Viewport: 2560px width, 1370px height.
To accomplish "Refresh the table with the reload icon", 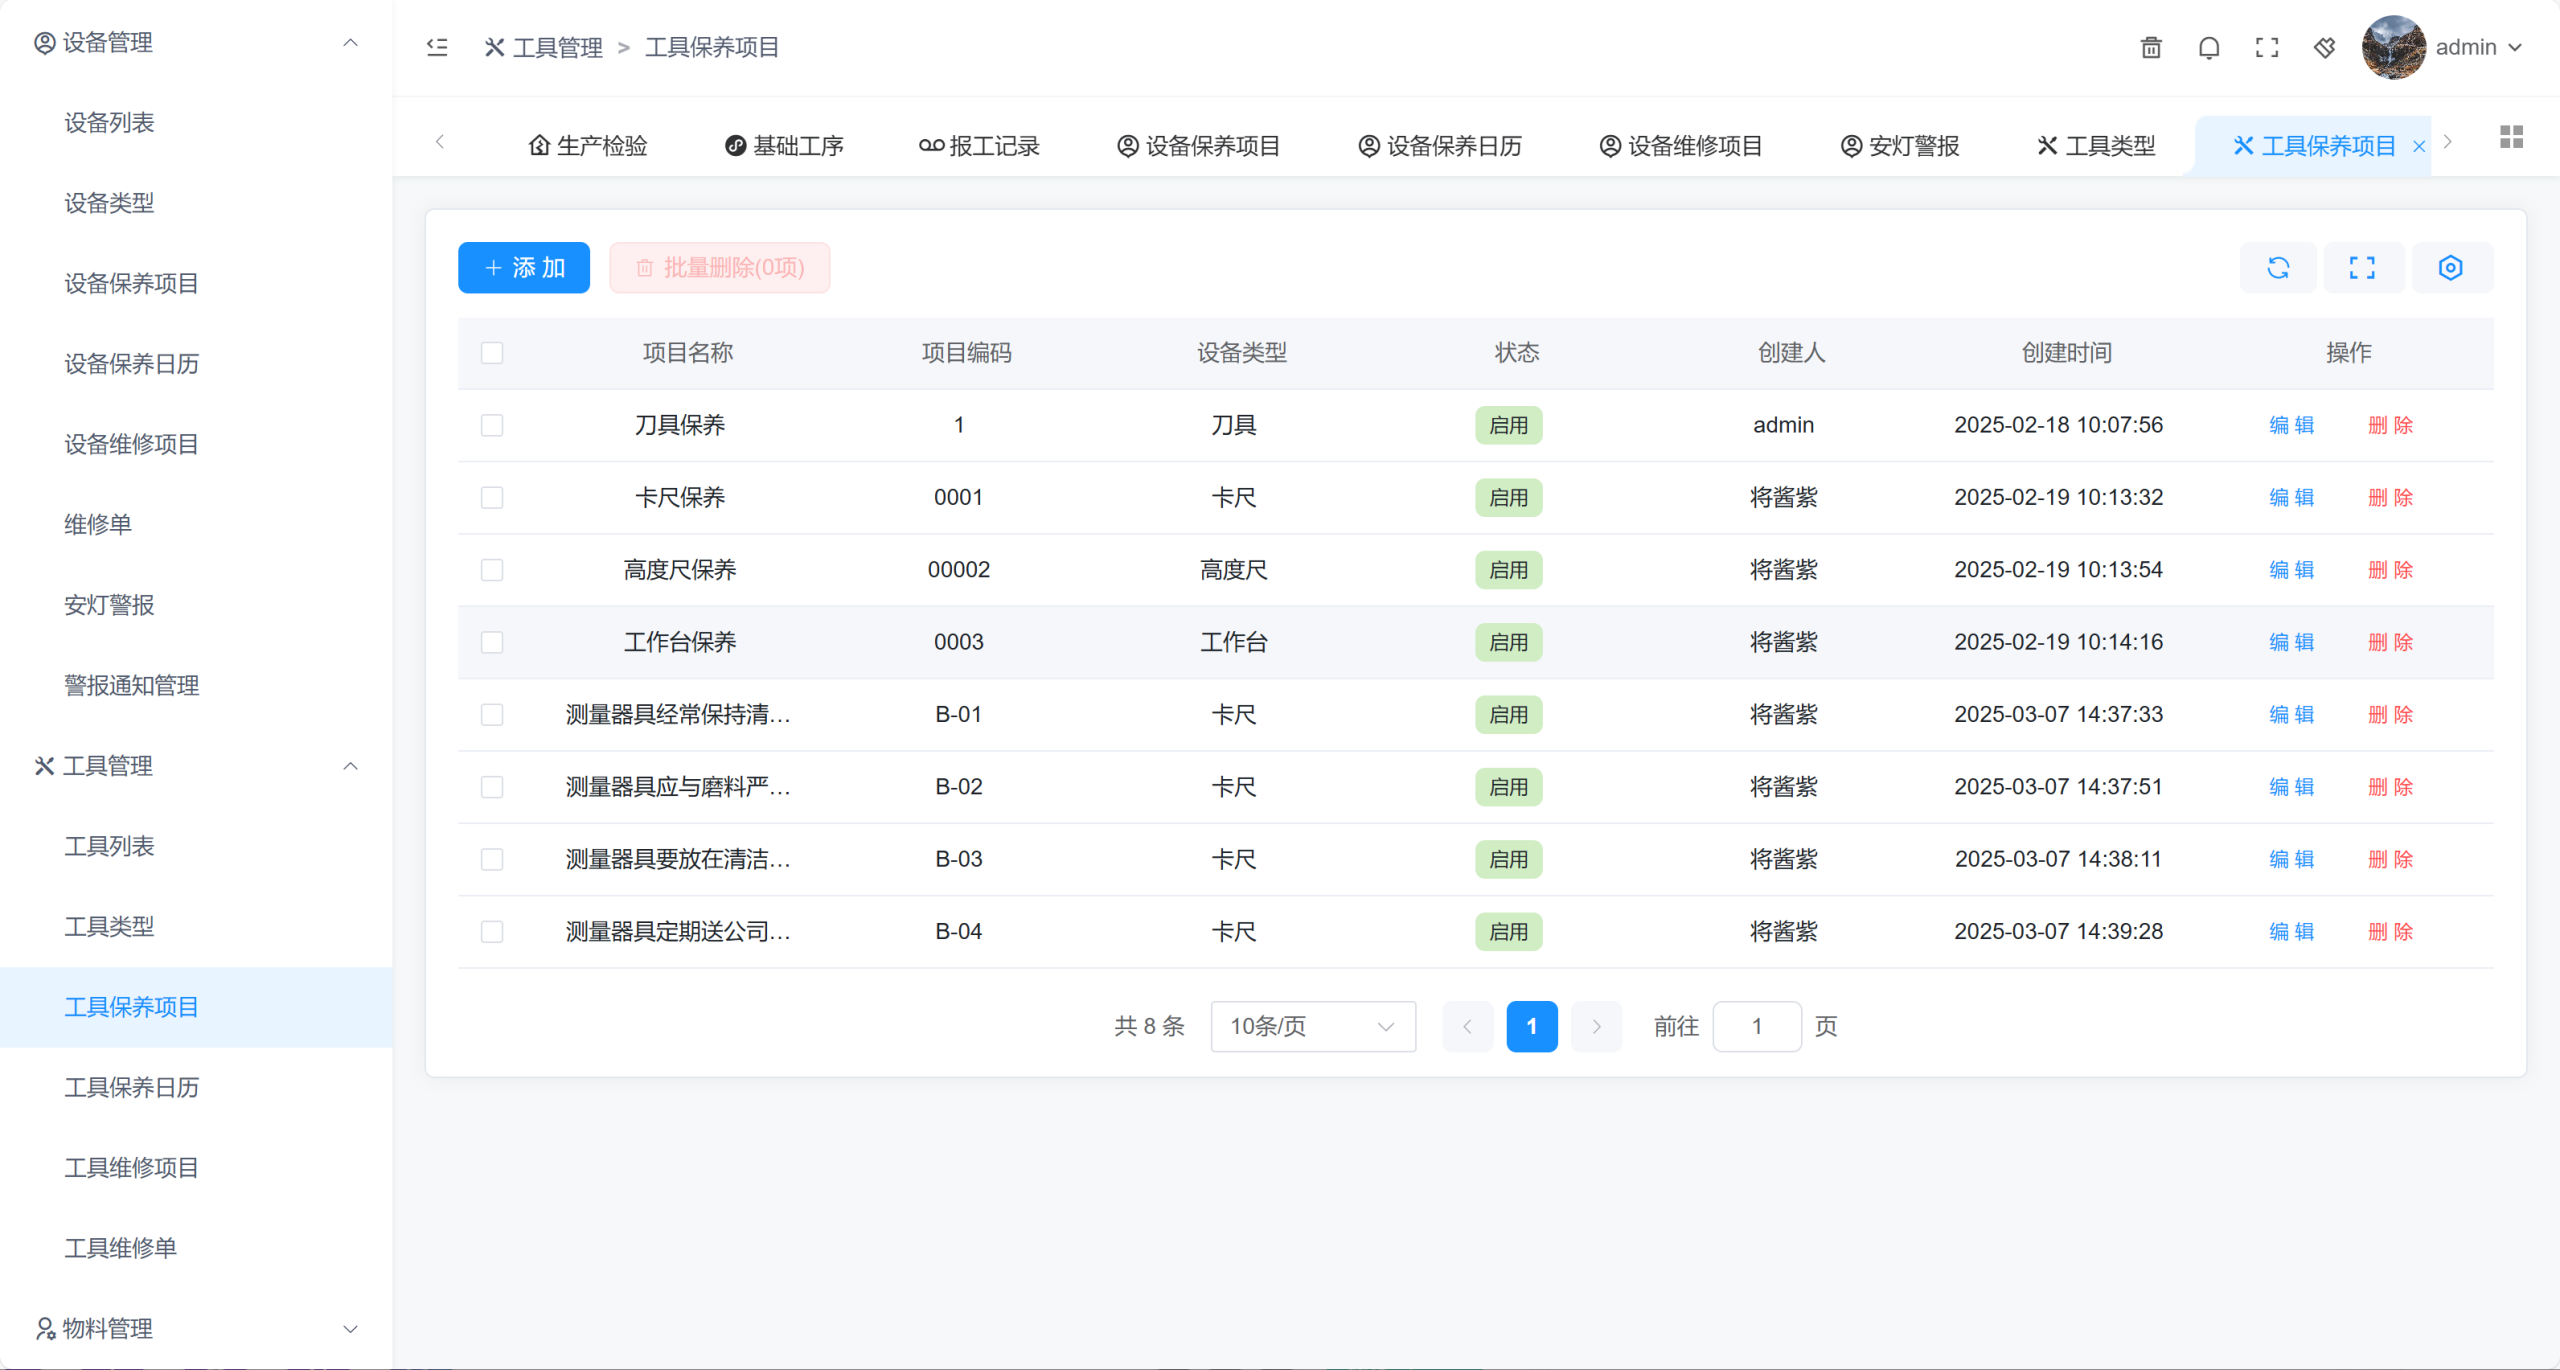I will tap(2278, 268).
